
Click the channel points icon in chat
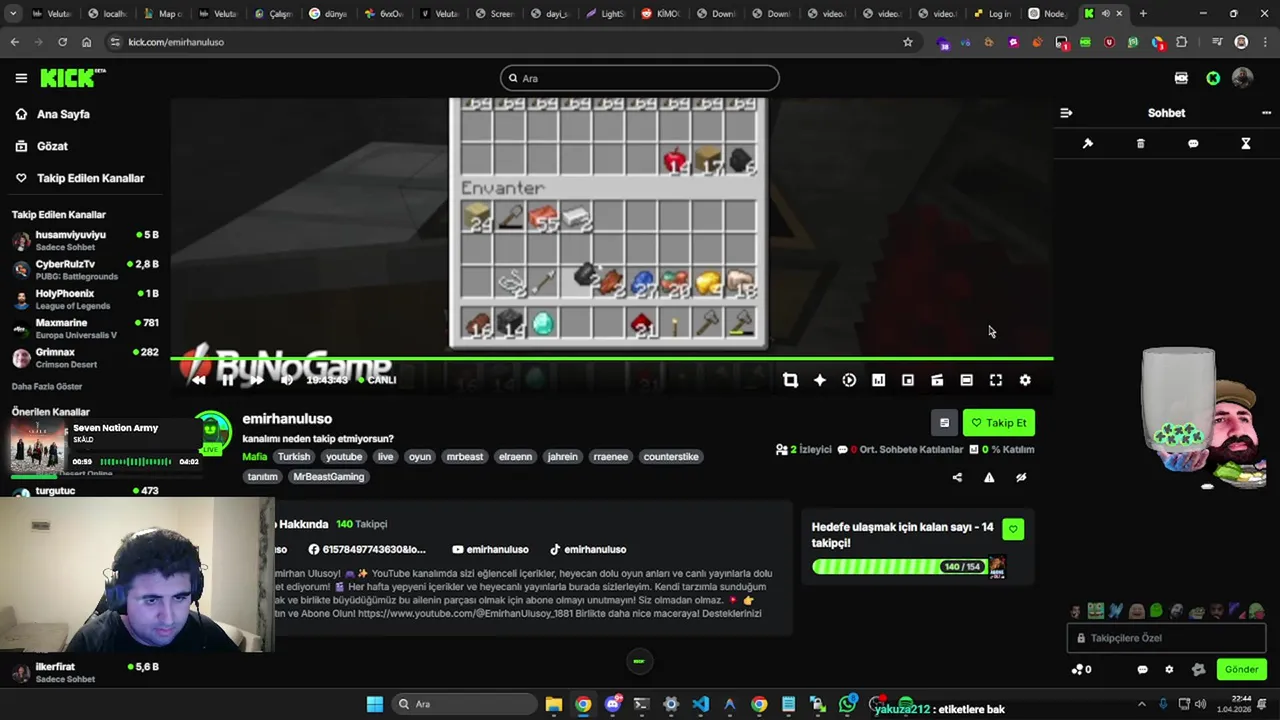tap(1081, 670)
